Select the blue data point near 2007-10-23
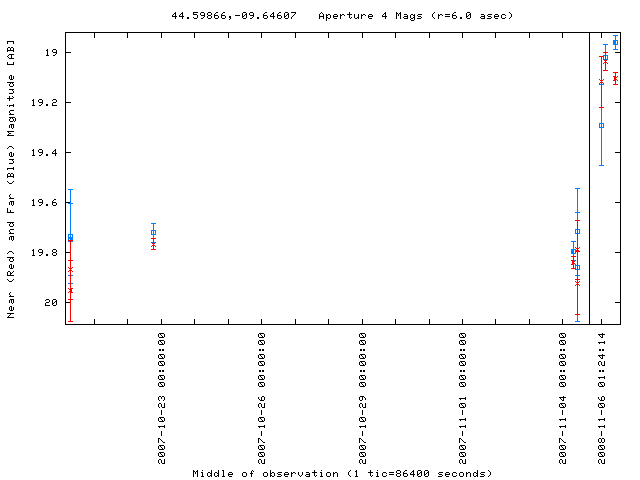The height and width of the screenshot is (480, 640). 153,233
